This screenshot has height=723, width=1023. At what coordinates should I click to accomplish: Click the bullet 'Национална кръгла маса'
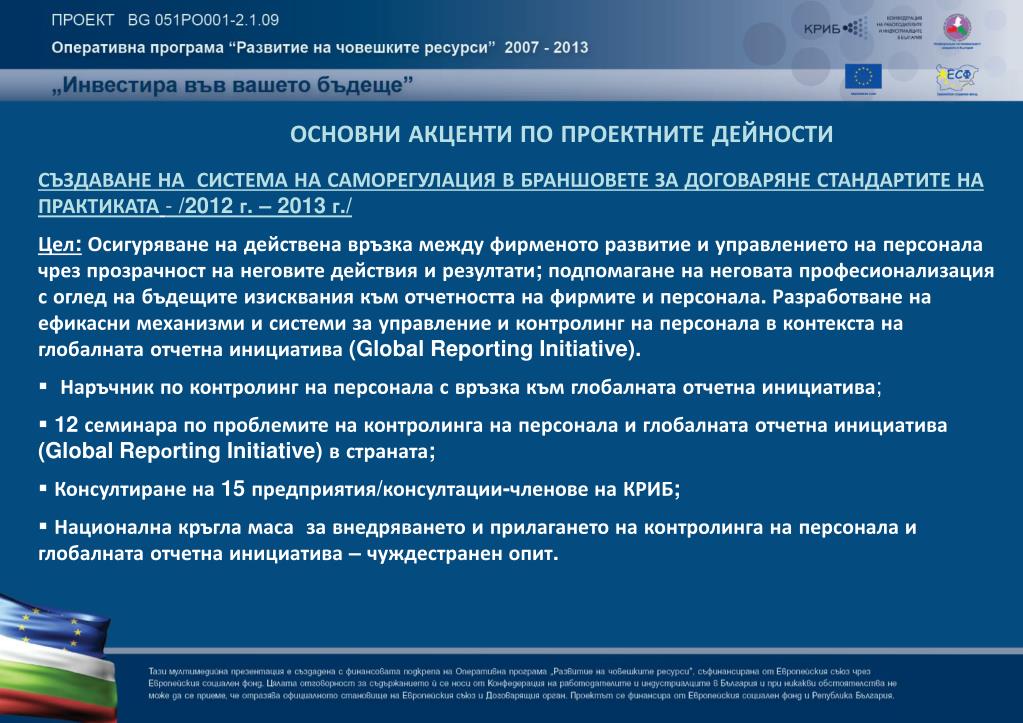(x=478, y=540)
